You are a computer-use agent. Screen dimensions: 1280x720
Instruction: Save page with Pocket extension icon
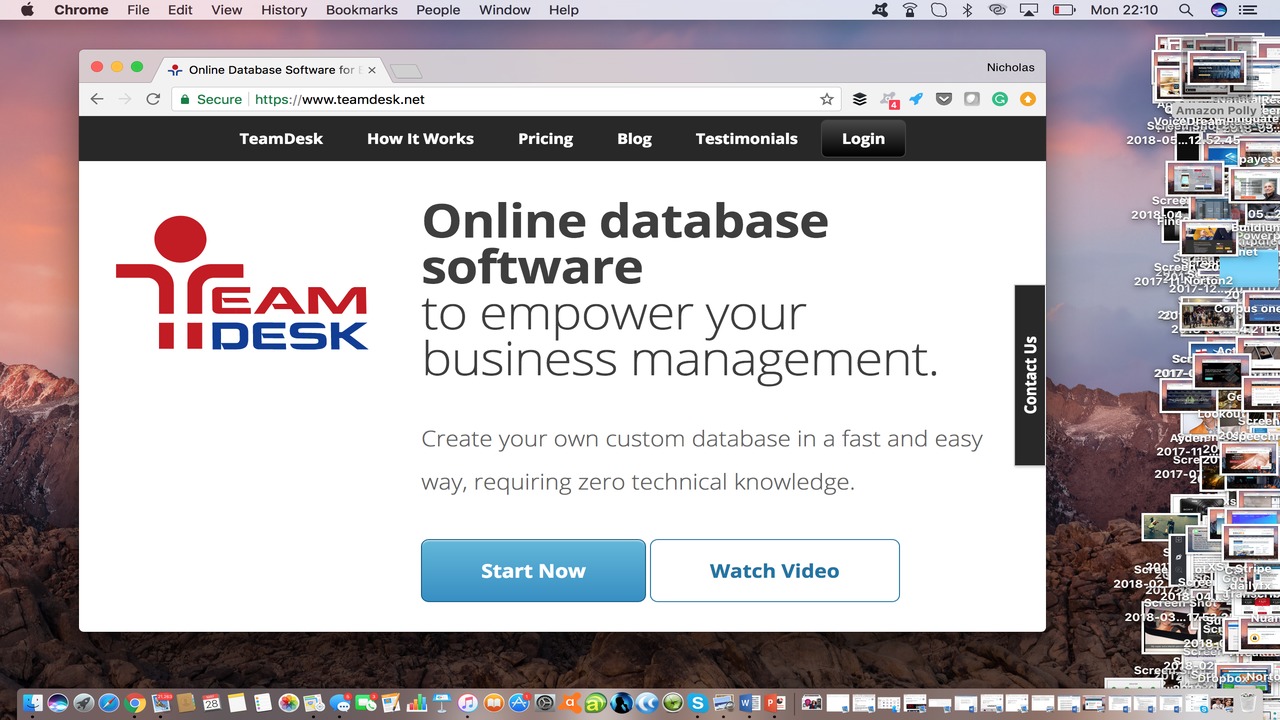943,99
